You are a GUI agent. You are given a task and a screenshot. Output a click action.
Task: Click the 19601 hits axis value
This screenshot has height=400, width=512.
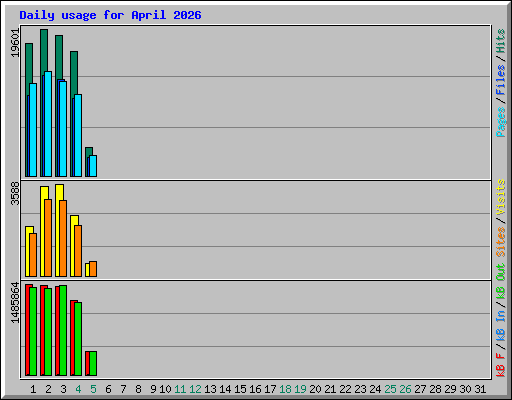coord(15,43)
